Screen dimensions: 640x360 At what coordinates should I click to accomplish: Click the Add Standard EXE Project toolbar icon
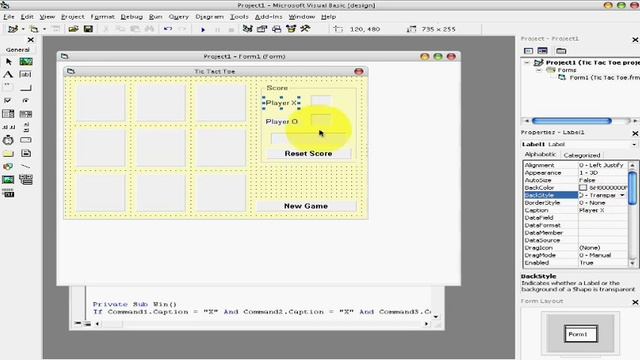pyautogui.click(x=13, y=29)
